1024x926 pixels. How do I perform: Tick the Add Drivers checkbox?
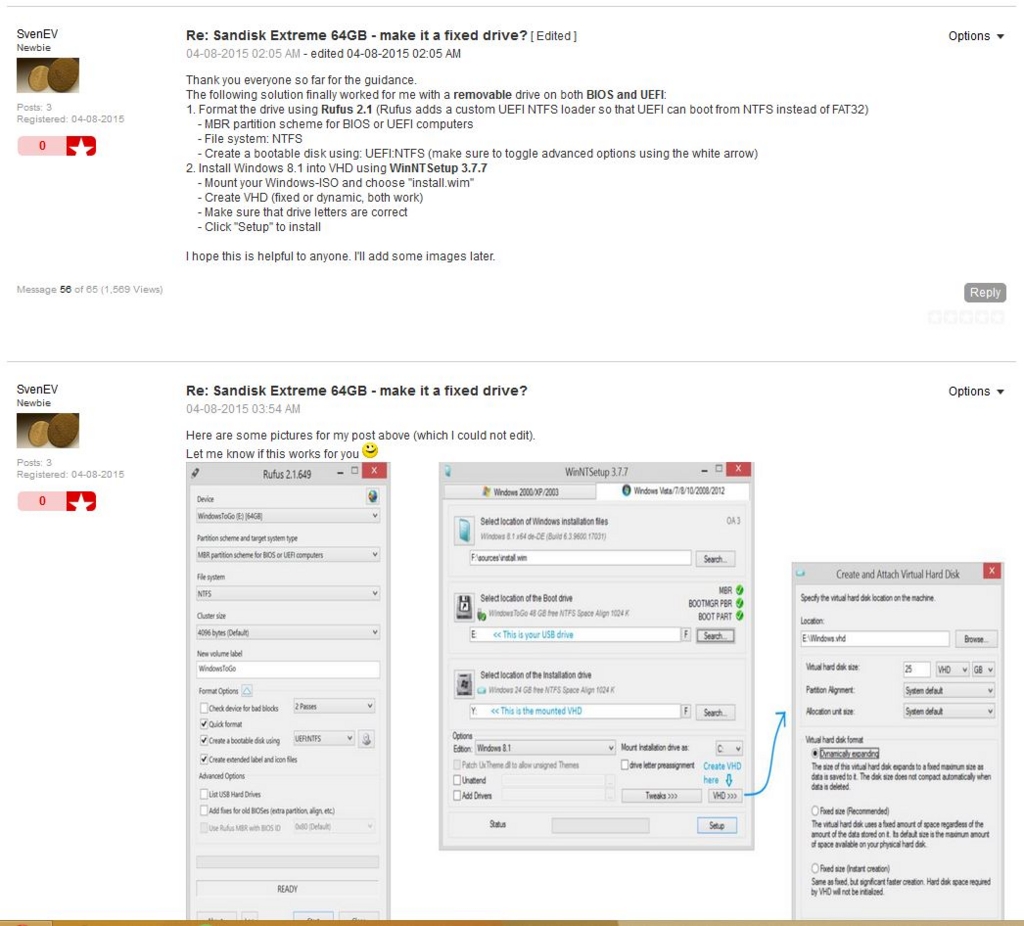pos(457,795)
